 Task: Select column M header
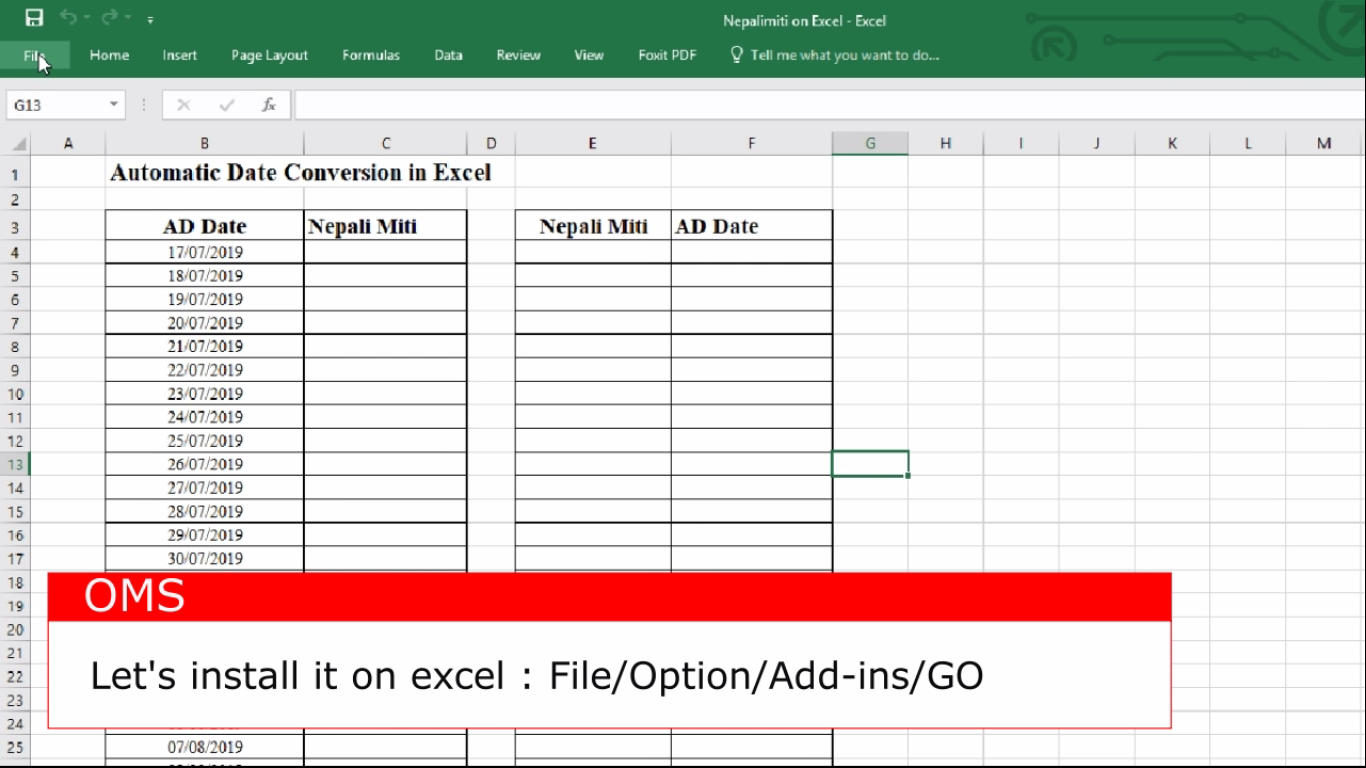pos(1324,144)
